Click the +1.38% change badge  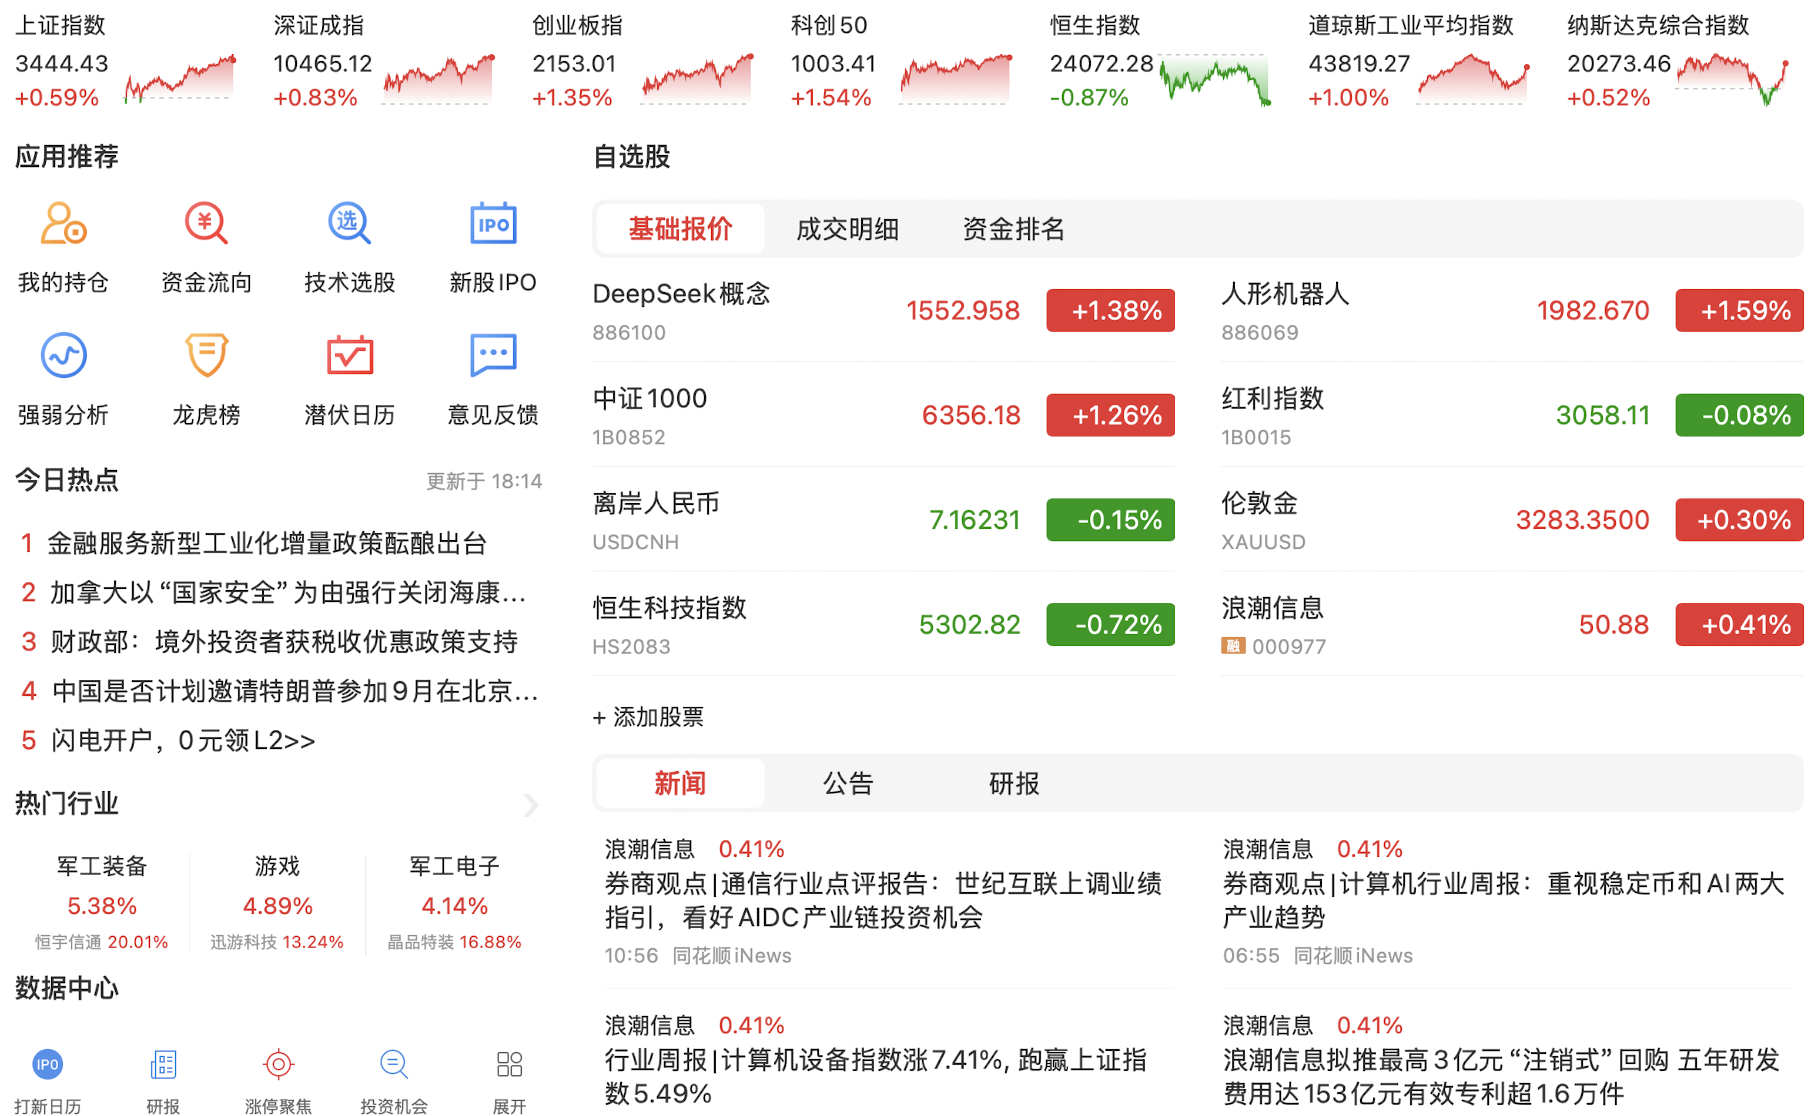coord(1110,310)
